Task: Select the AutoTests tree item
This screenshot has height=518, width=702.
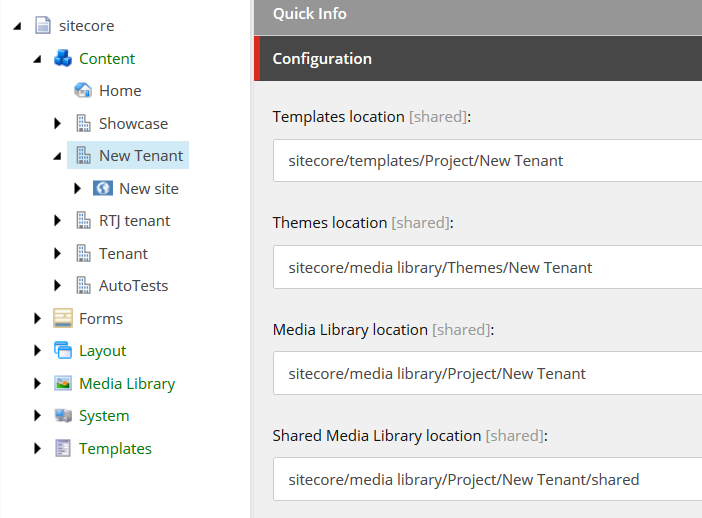Action: (133, 286)
